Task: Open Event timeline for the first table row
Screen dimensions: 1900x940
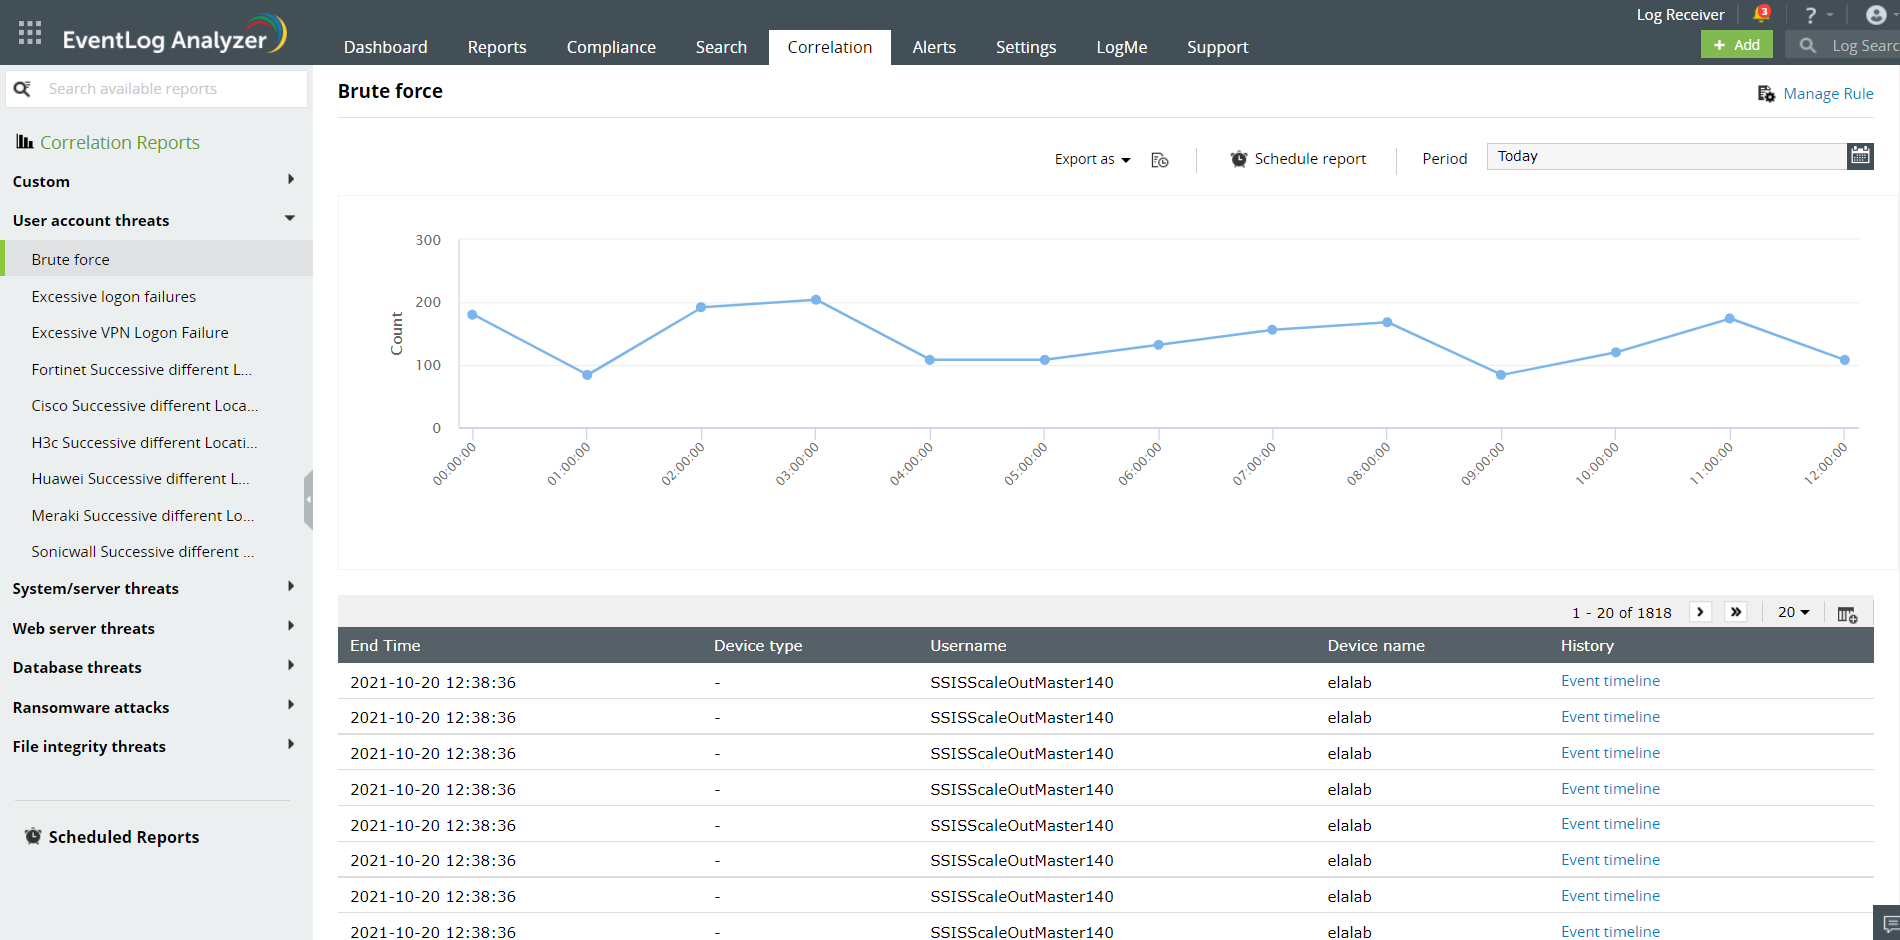Action: point(1610,681)
